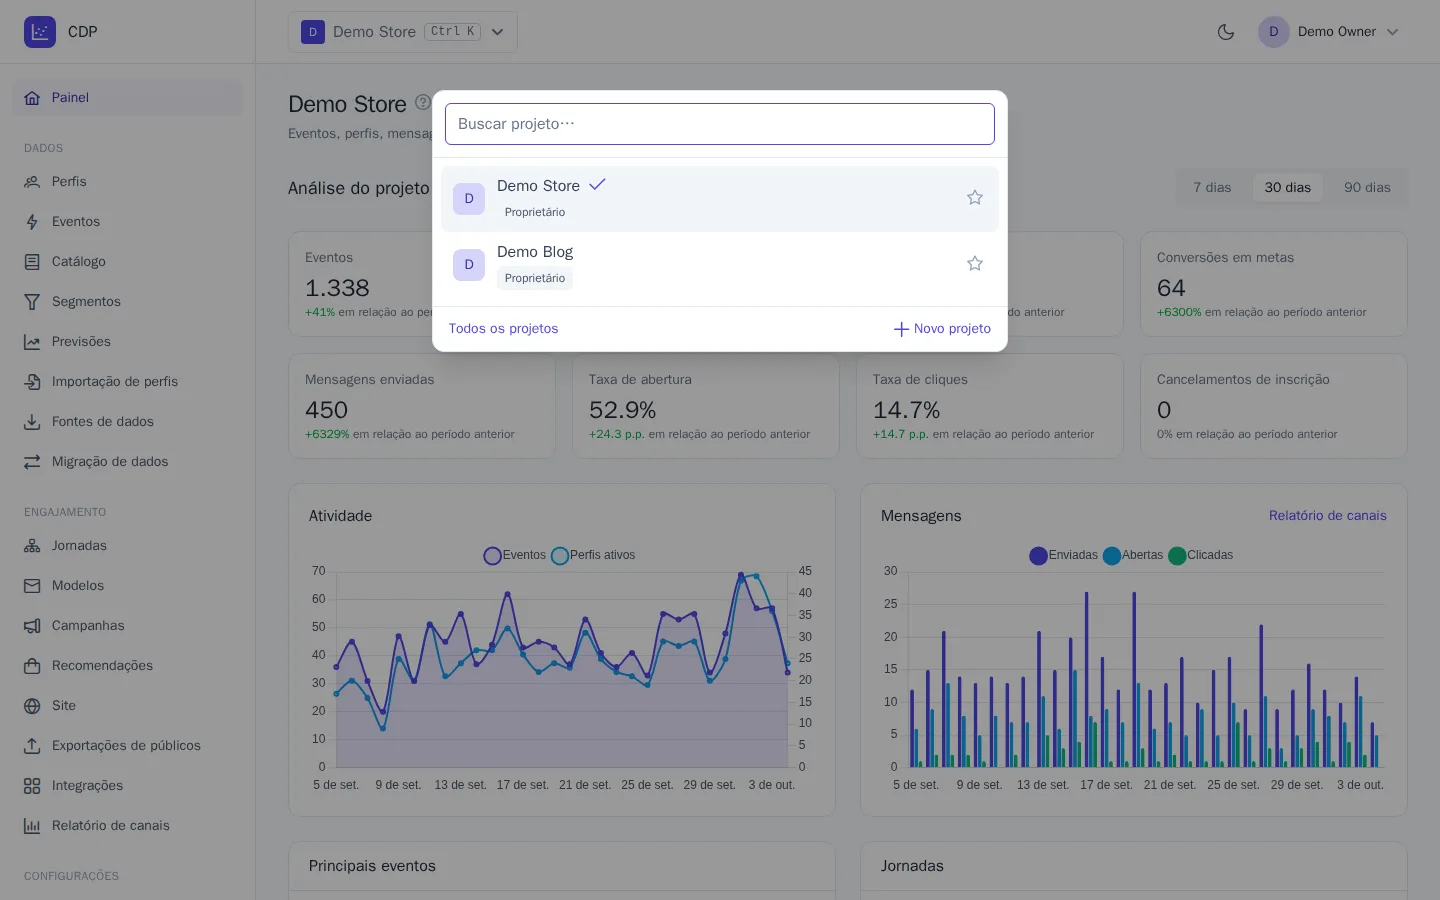The image size is (1440, 900).
Task: Open Segmentos via the funnel icon
Action: [32, 302]
